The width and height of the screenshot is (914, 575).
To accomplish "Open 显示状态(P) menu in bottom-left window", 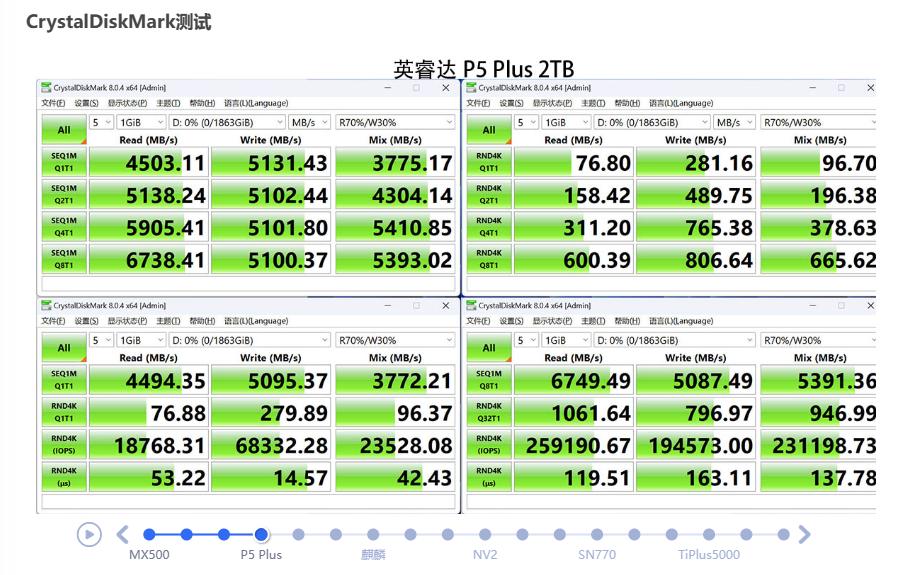I will click(127, 321).
